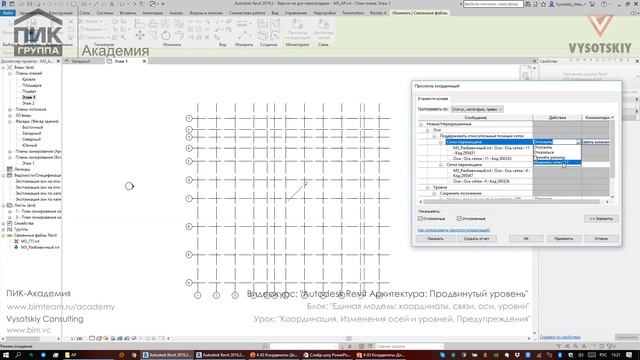Collapse the second Grid moved node
The height and width of the screenshot is (360, 640).
tap(441, 165)
